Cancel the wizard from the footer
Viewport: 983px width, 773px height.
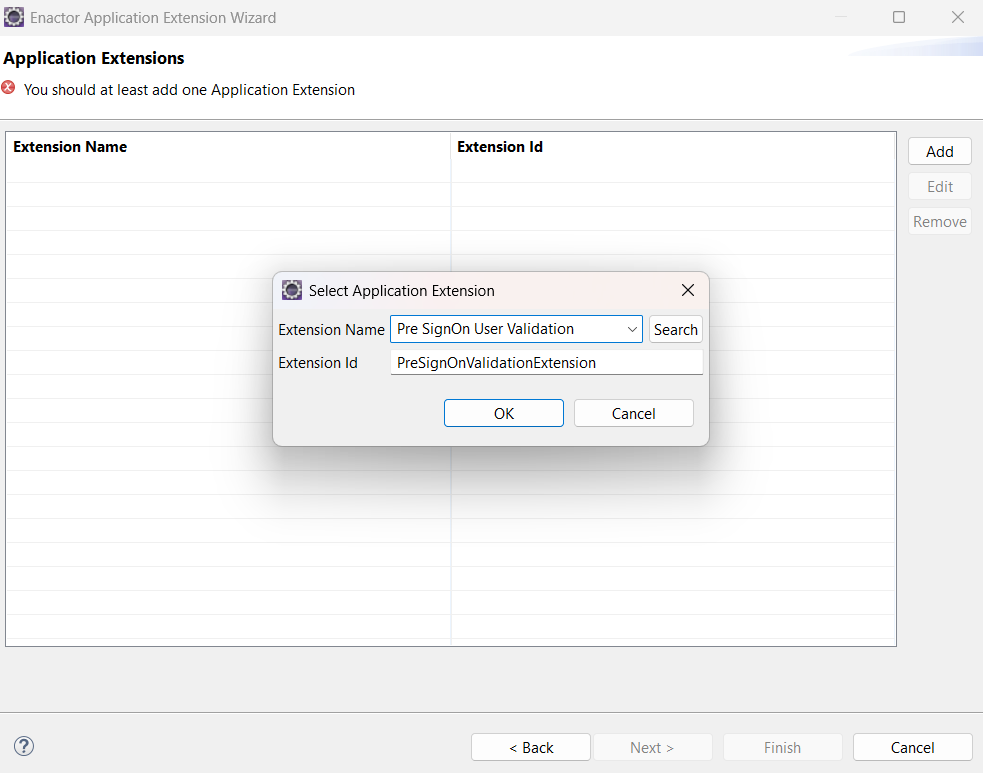point(911,747)
